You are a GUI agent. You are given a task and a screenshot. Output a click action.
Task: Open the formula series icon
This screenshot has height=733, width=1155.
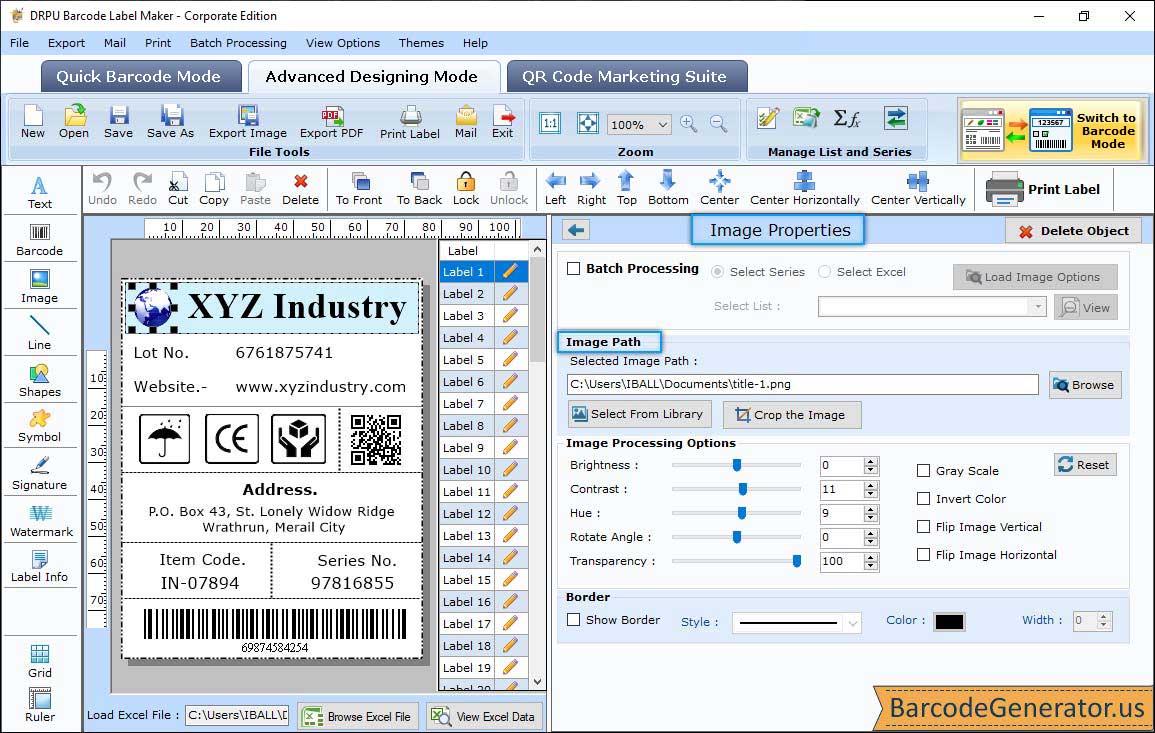pos(846,118)
